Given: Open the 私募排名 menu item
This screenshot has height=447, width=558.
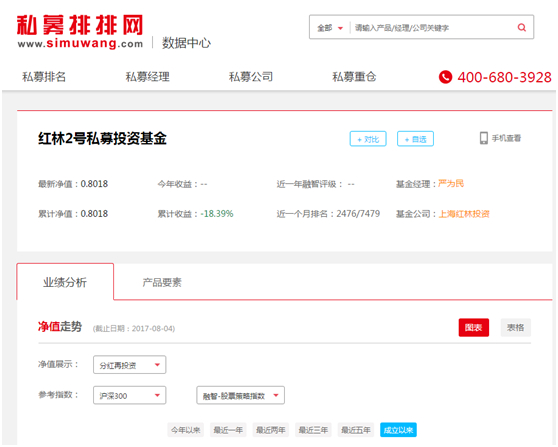Looking at the screenshot, I should pyautogui.click(x=44, y=77).
